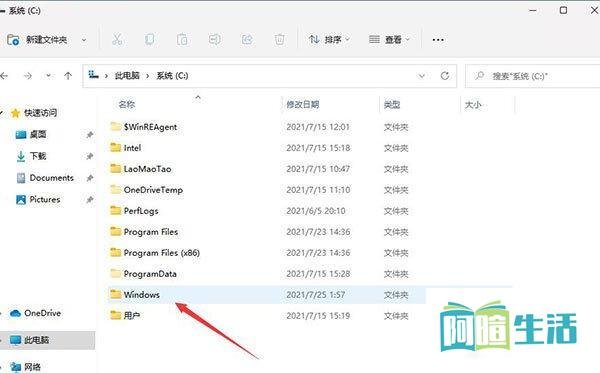Click the 2021/6/5 20:10 date cell
This screenshot has height=373, width=600.
[316, 211]
